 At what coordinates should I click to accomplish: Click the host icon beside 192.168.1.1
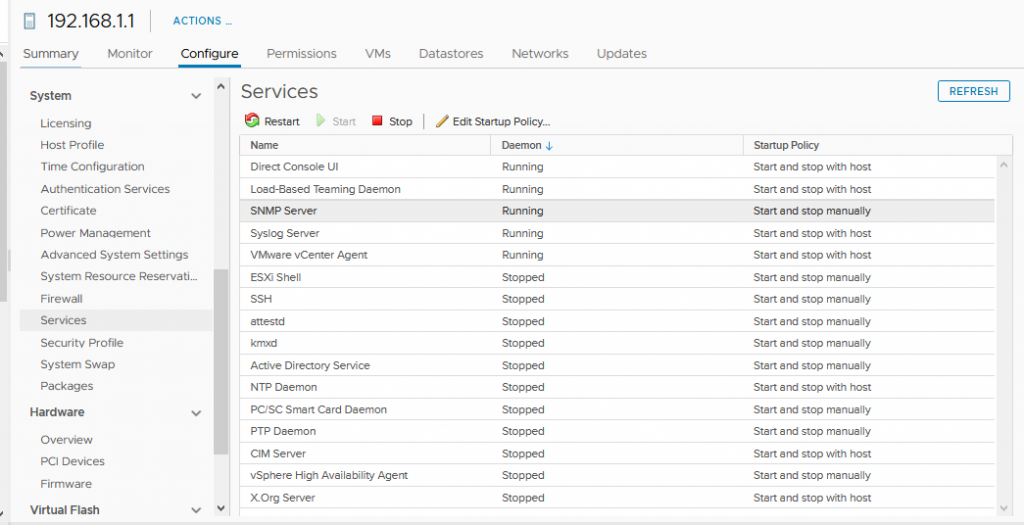(29, 21)
